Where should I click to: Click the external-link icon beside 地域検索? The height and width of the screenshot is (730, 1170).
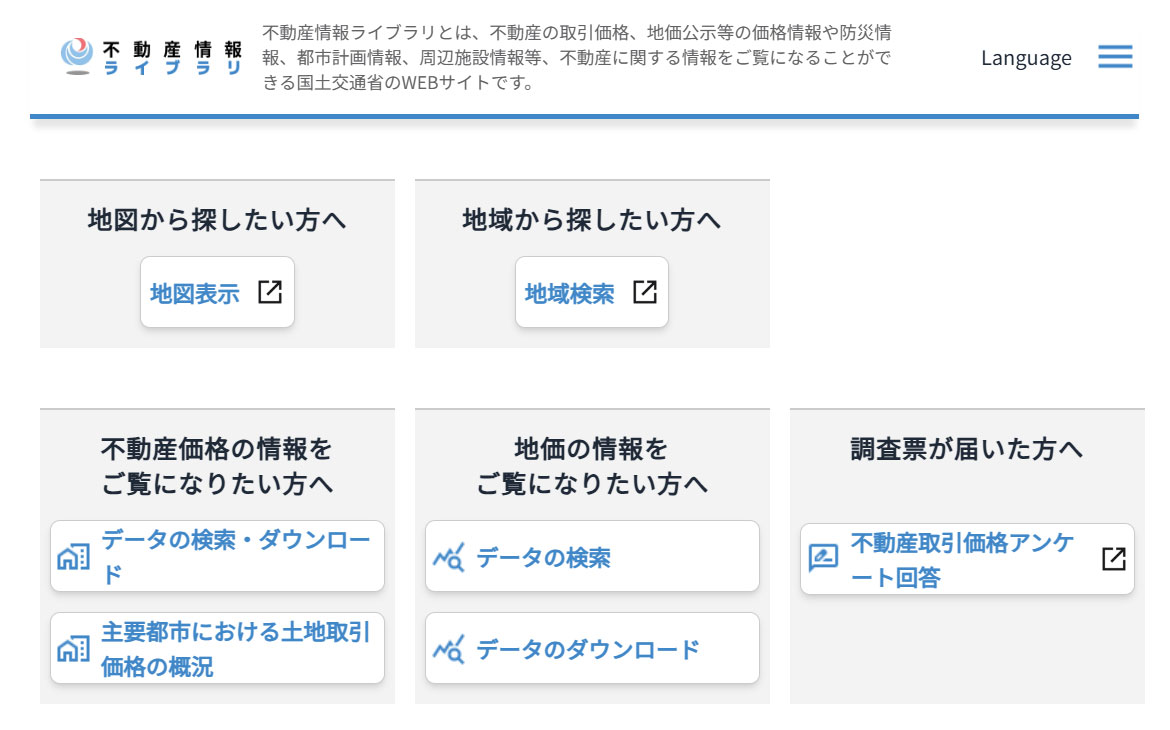point(645,292)
